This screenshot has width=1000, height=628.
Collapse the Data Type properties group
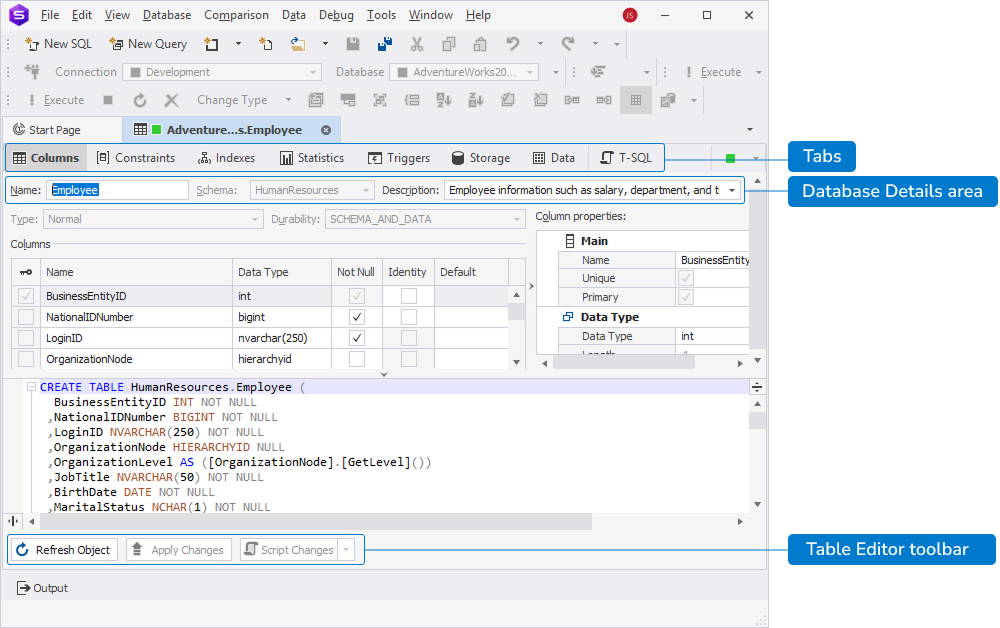[x=568, y=317]
